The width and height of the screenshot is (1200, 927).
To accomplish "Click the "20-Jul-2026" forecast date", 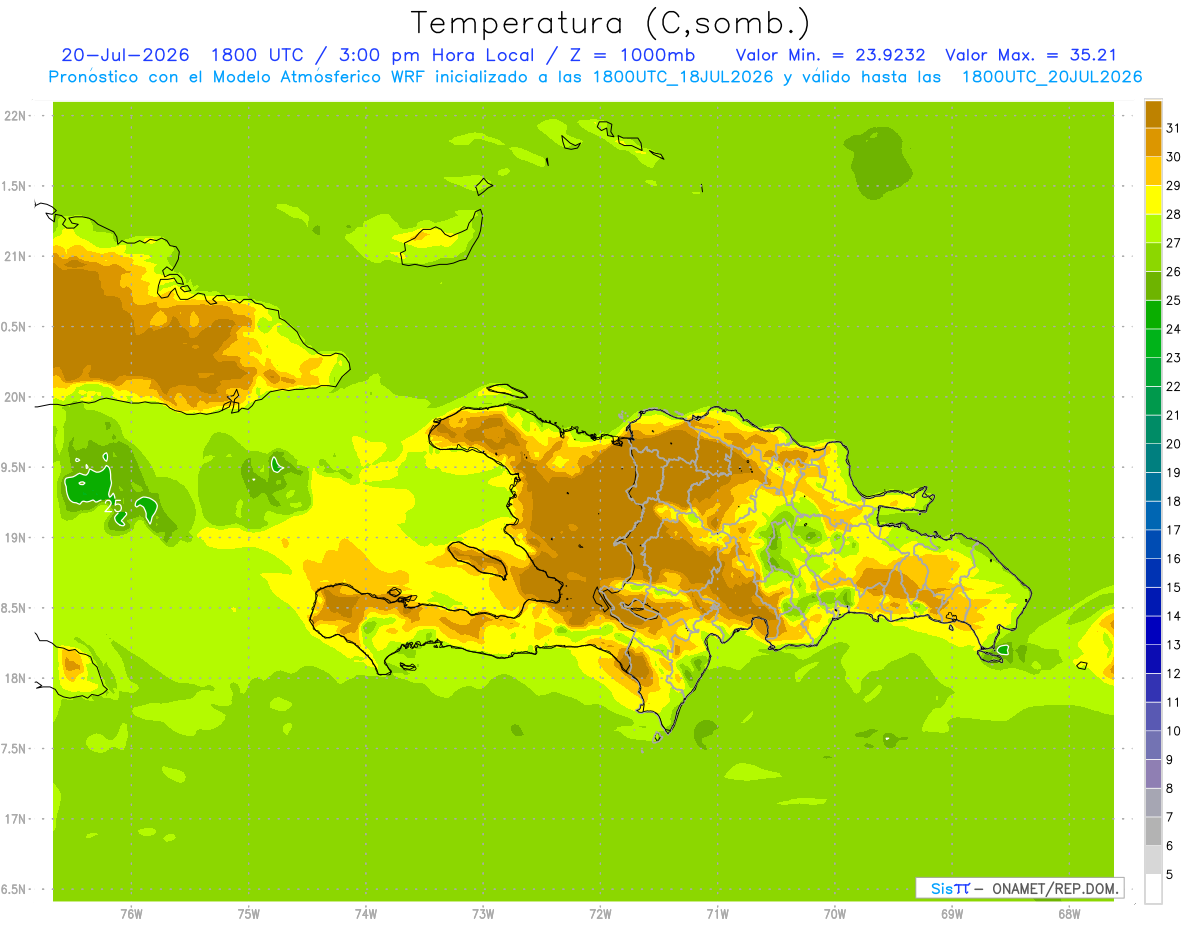I will click(125, 55).
